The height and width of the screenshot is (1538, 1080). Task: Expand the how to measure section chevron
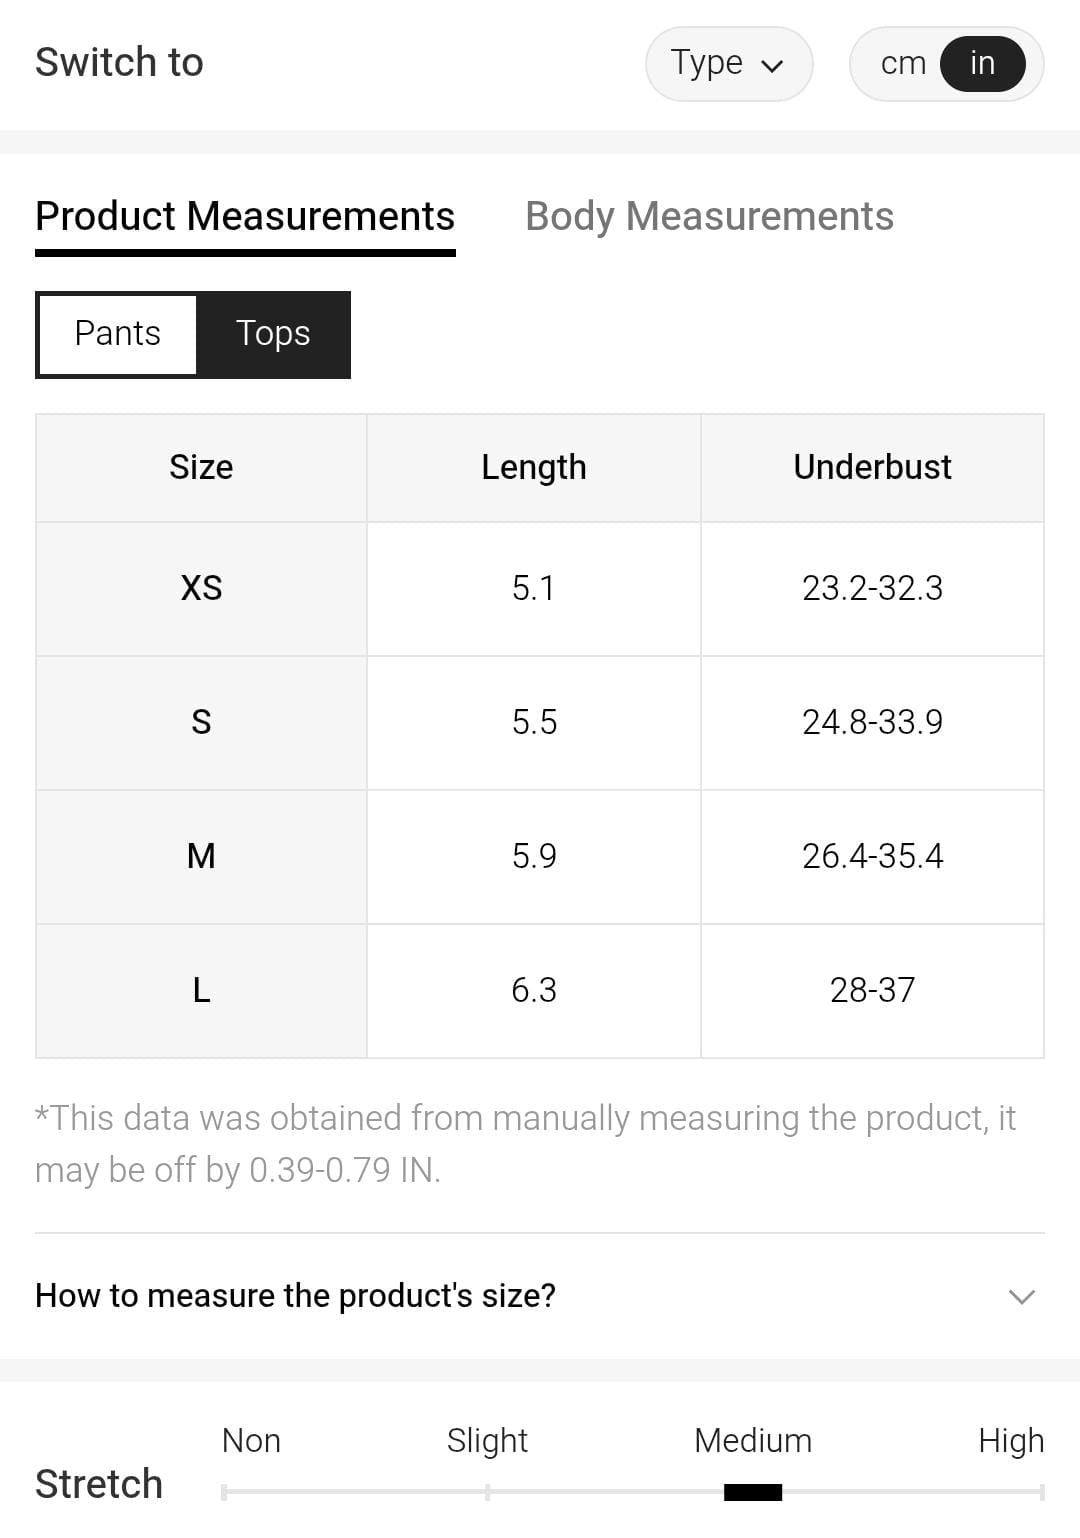[1021, 1297]
